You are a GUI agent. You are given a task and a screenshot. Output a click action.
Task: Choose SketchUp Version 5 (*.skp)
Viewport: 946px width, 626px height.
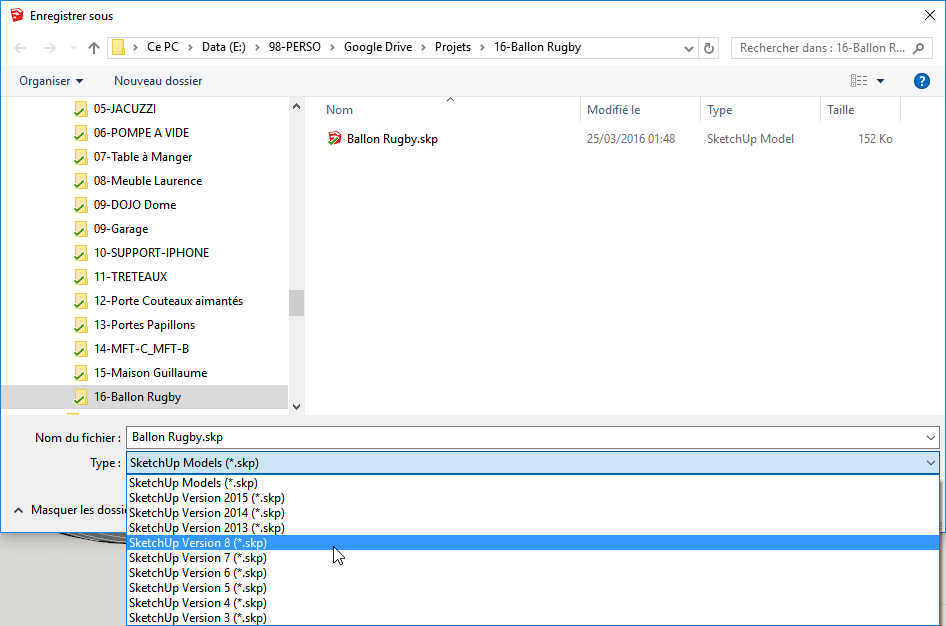533,588
